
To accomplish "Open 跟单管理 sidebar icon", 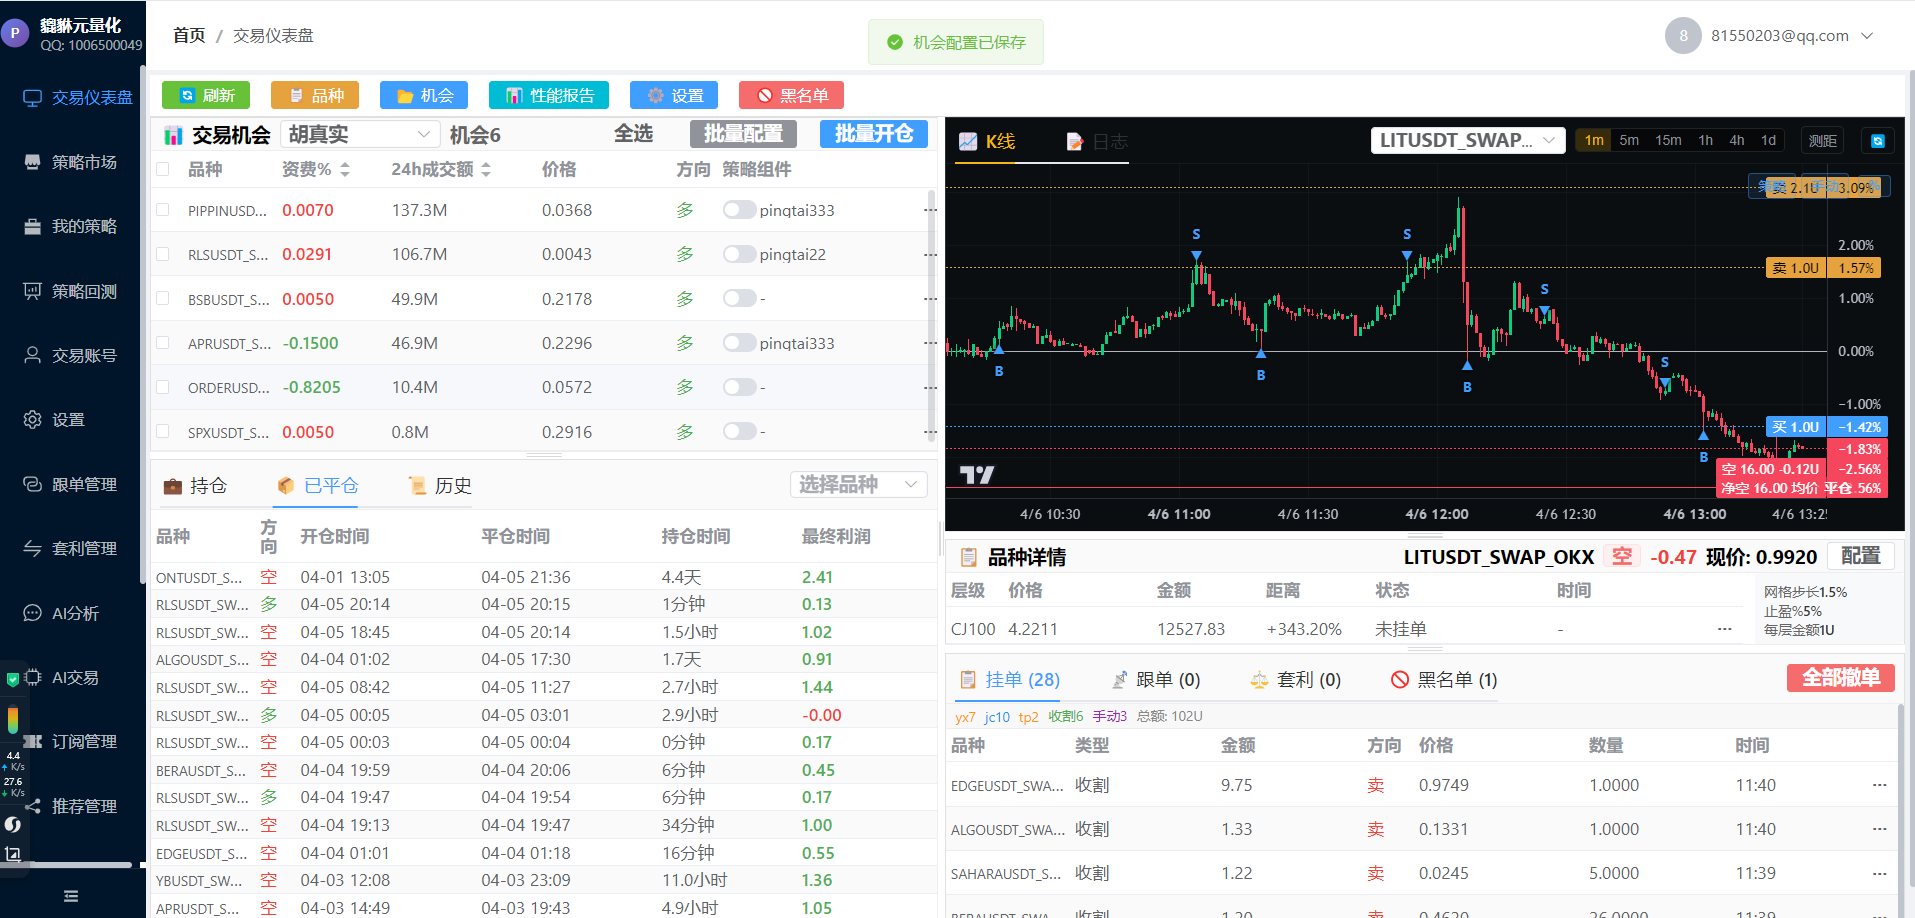I will click(32, 484).
